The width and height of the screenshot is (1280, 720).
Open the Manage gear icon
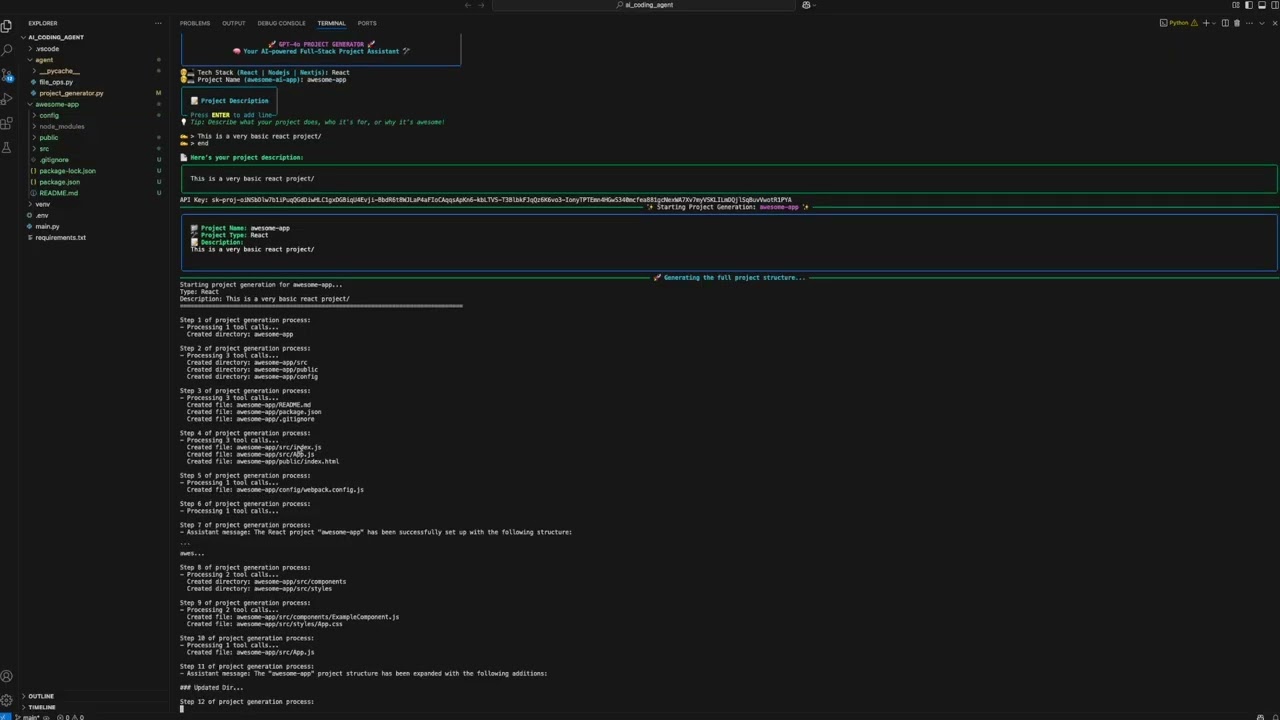tap(7, 700)
